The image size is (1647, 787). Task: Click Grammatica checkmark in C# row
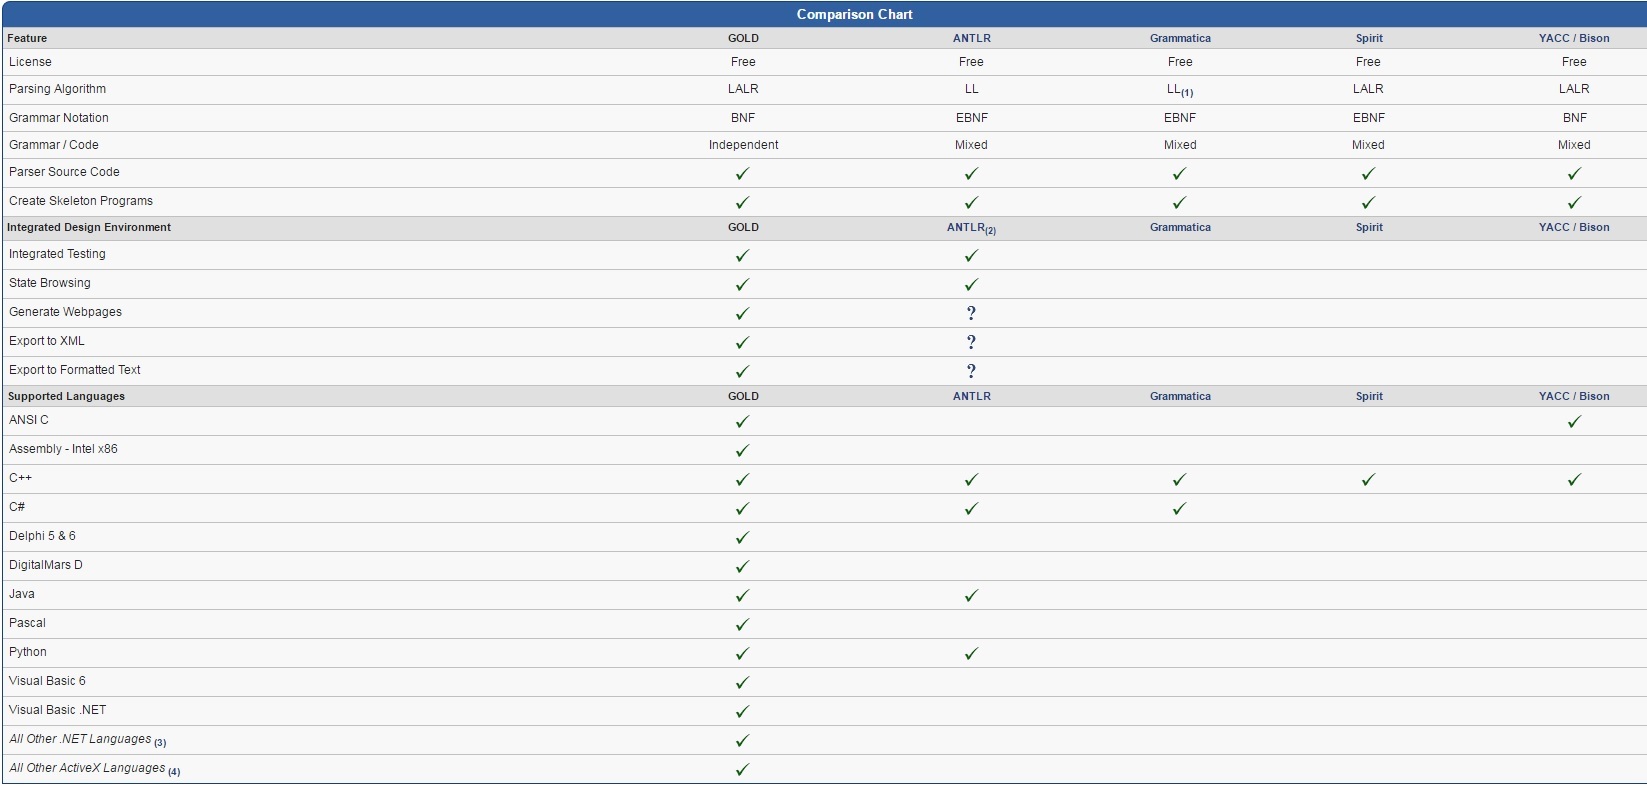[1179, 509]
